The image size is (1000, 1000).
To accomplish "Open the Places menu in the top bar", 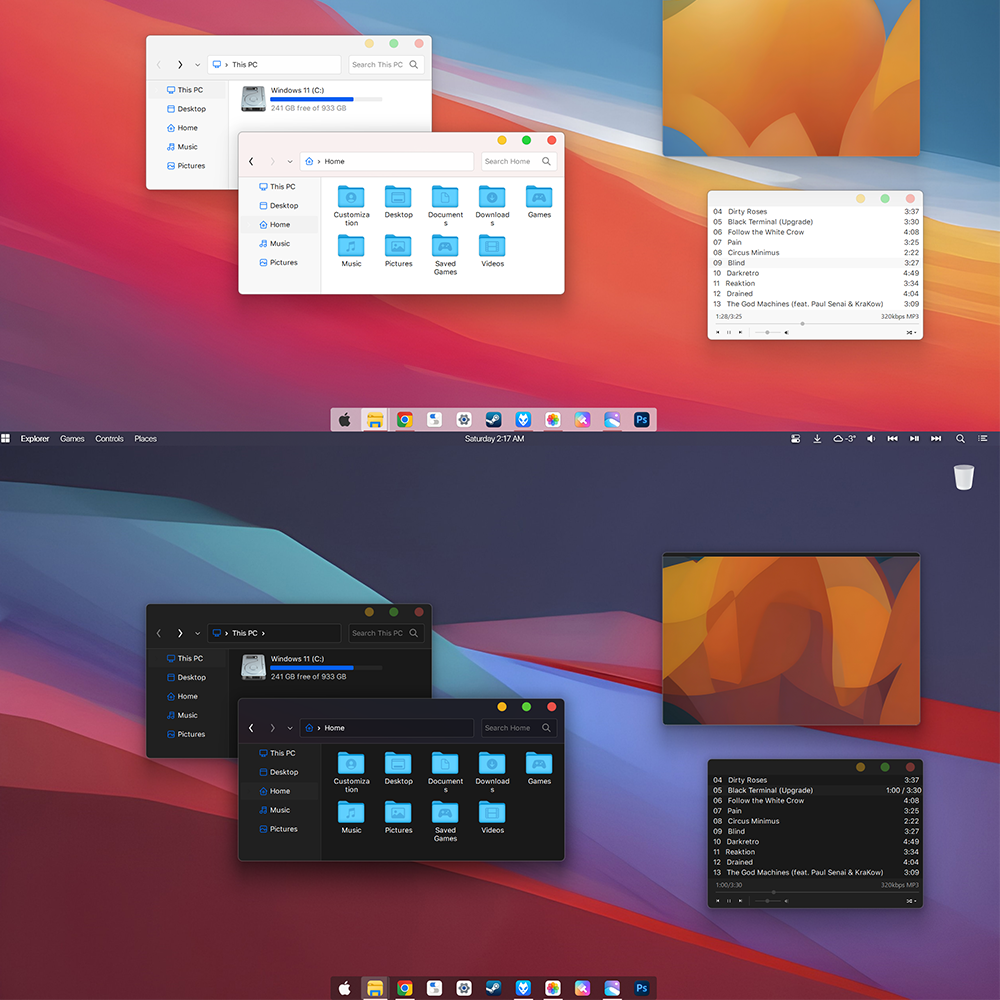I will point(145,439).
